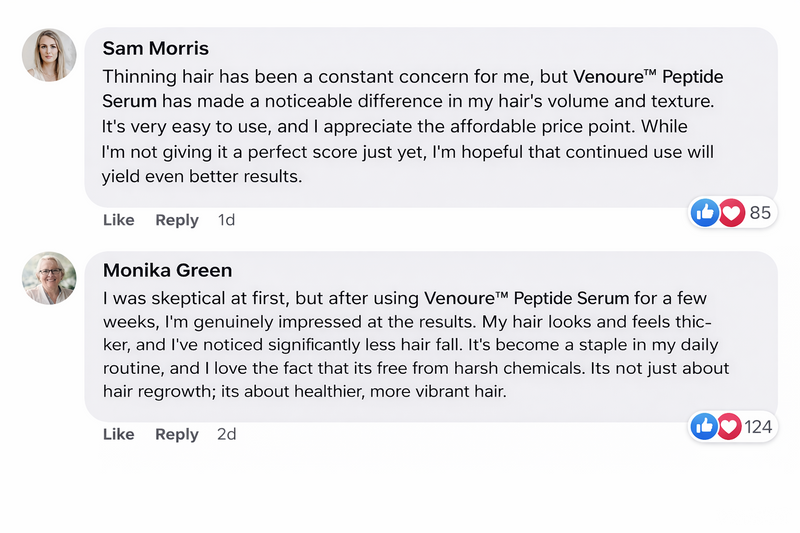This screenshot has height=533, width=800.
Task: Click the blue thumbs-up reaction on Sam Morris's comment
Action: tap(705, 212)
